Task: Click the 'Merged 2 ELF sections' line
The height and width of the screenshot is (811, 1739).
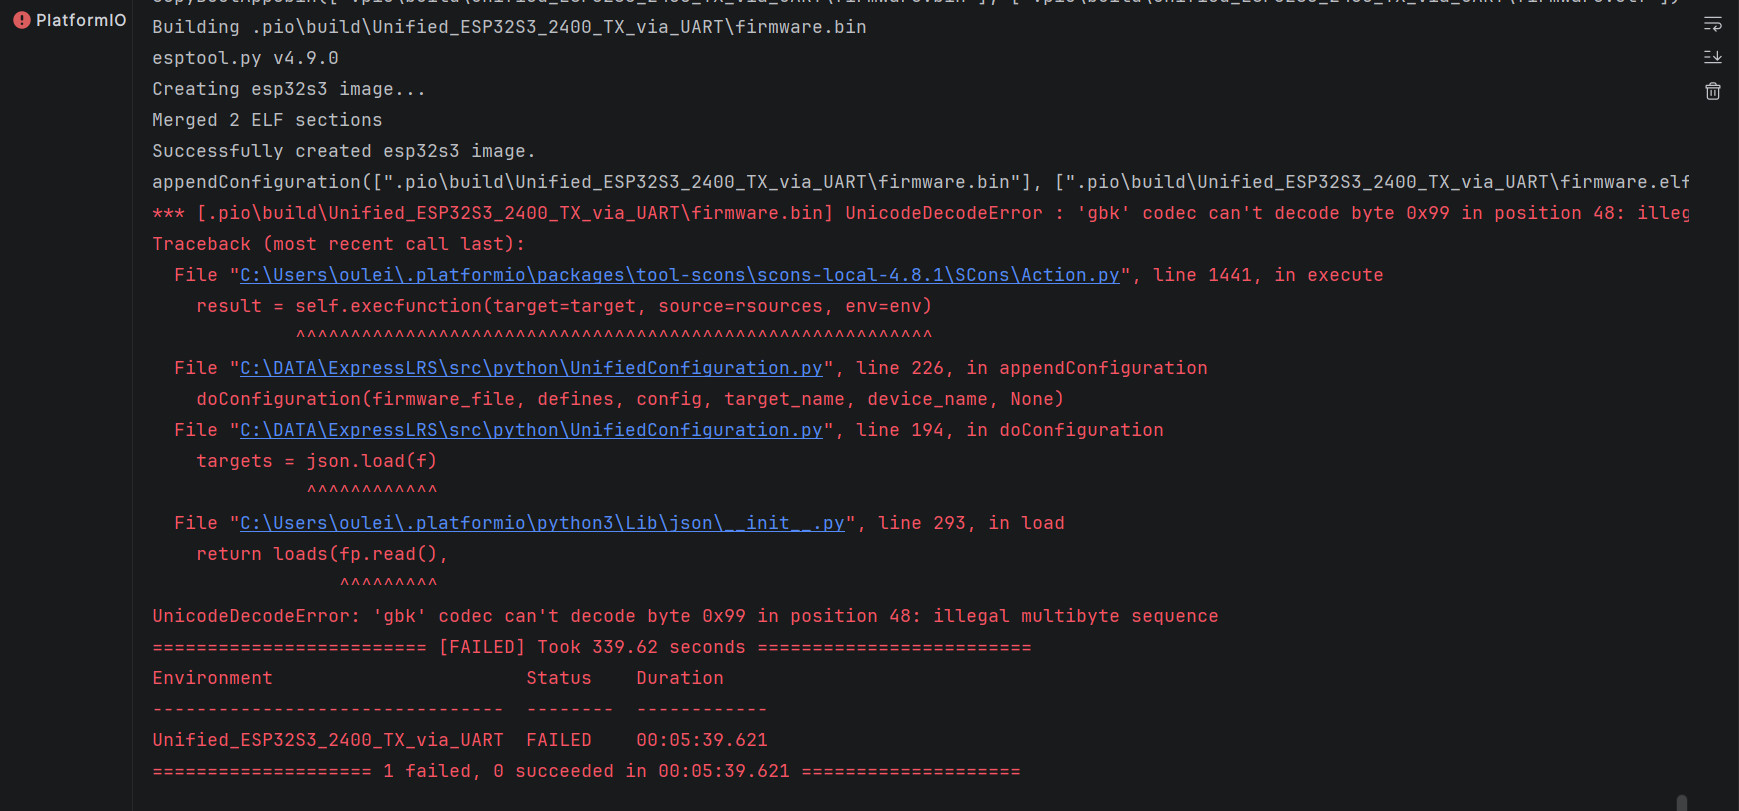Action: [x=267, y=120]
